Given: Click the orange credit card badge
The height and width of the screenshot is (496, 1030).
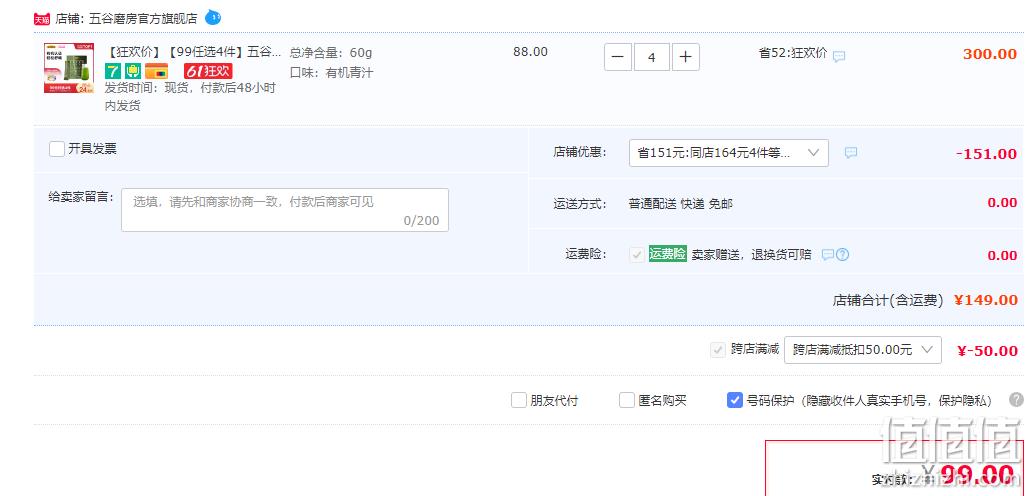Looking at the screenshot, I should [x=157, y=70].
